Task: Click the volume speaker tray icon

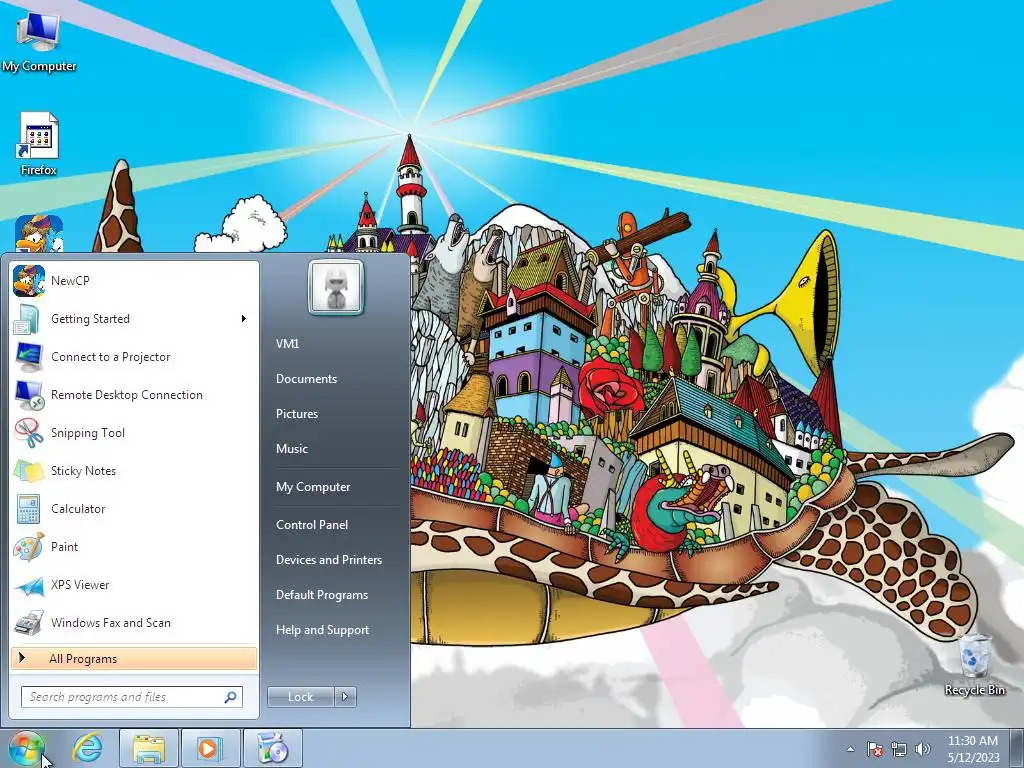Action: click(923, 749)
